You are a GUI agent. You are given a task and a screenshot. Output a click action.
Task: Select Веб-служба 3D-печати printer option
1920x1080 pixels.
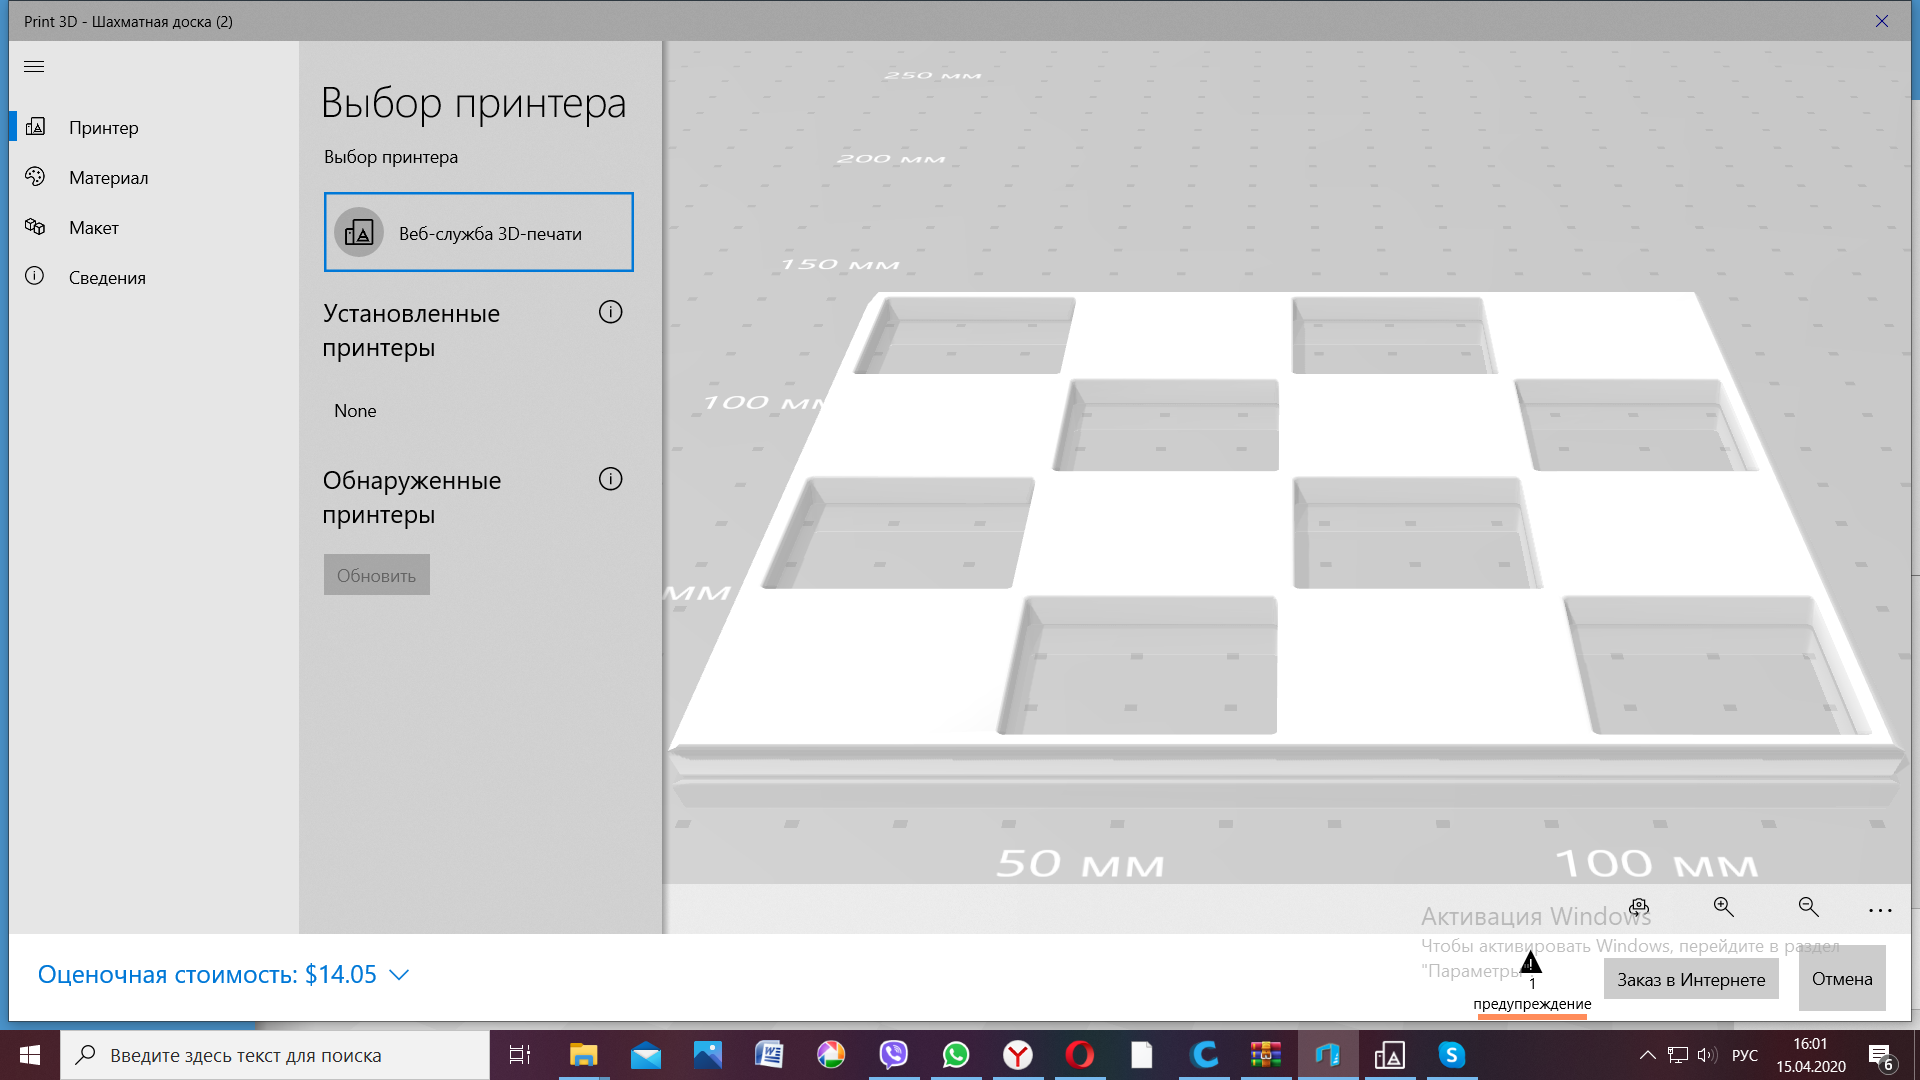point(478,232)
